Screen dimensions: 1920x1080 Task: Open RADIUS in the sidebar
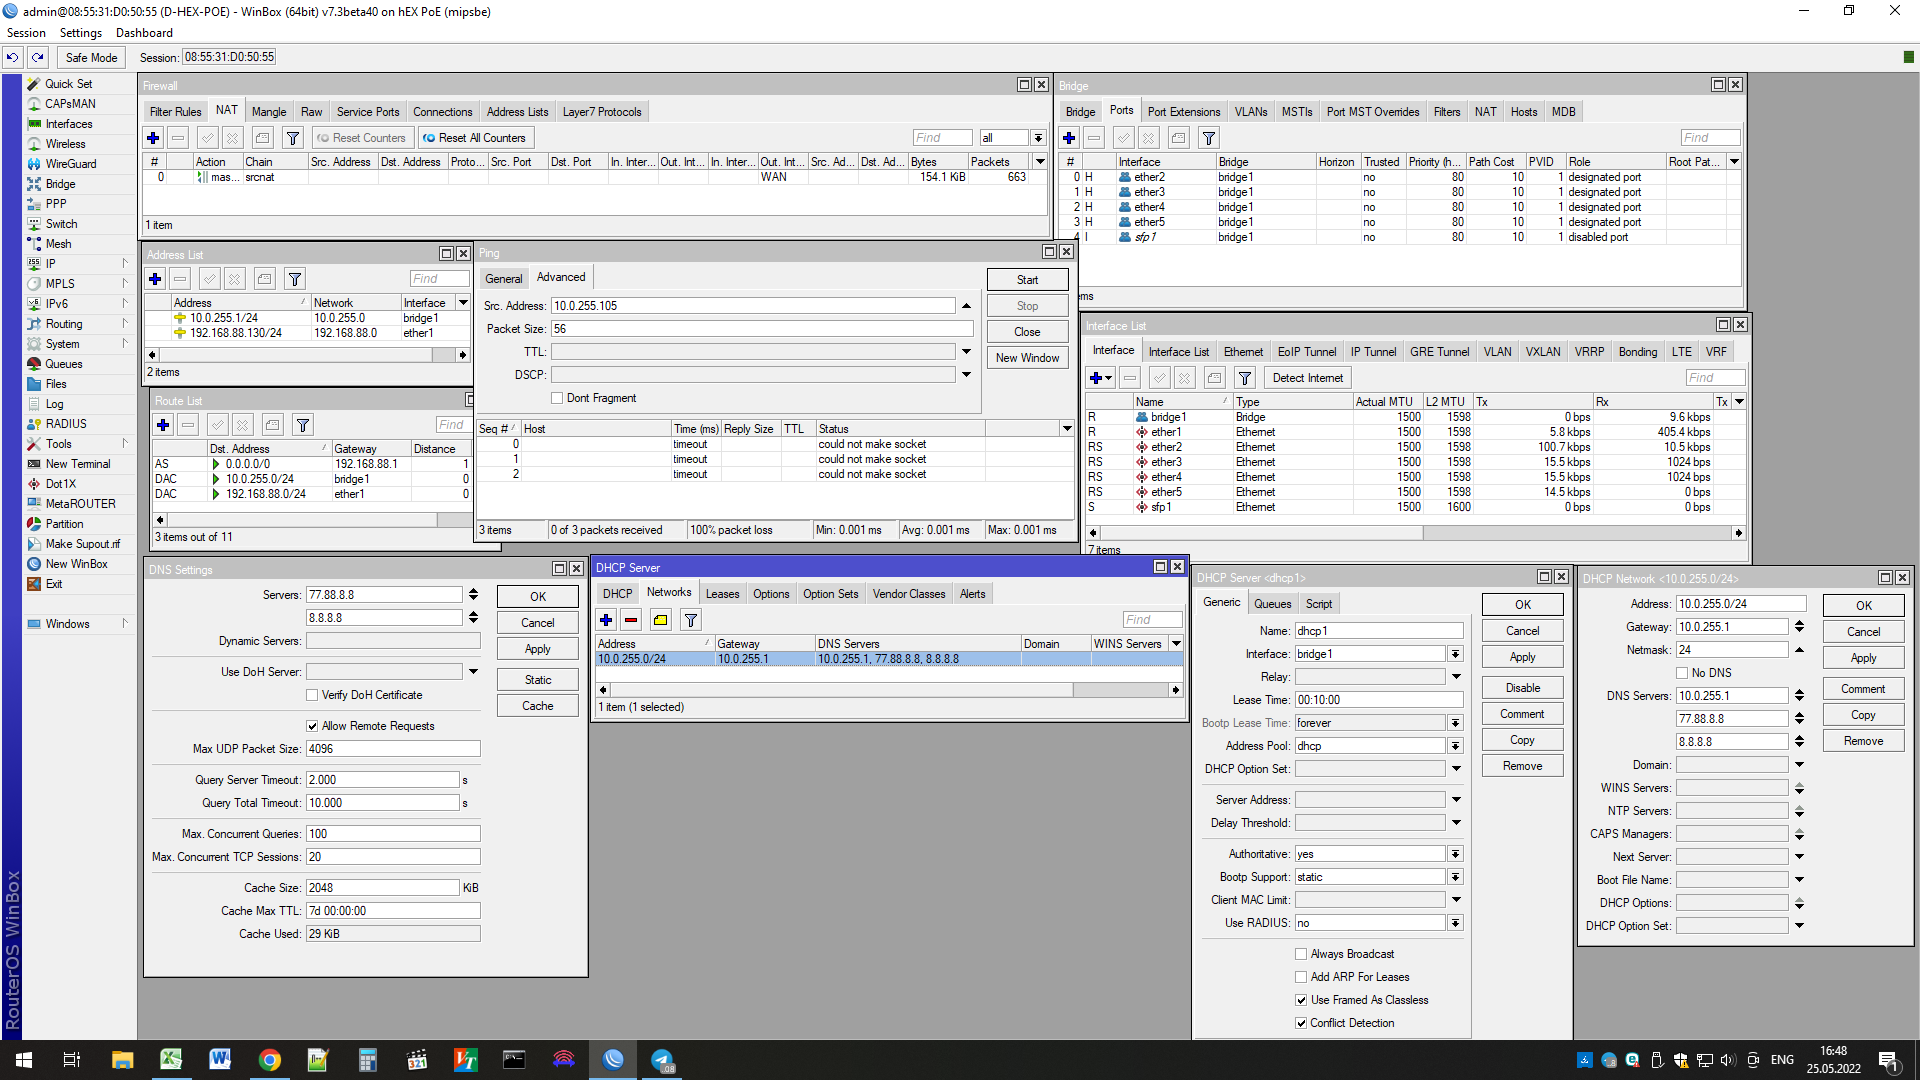(66, 424)
